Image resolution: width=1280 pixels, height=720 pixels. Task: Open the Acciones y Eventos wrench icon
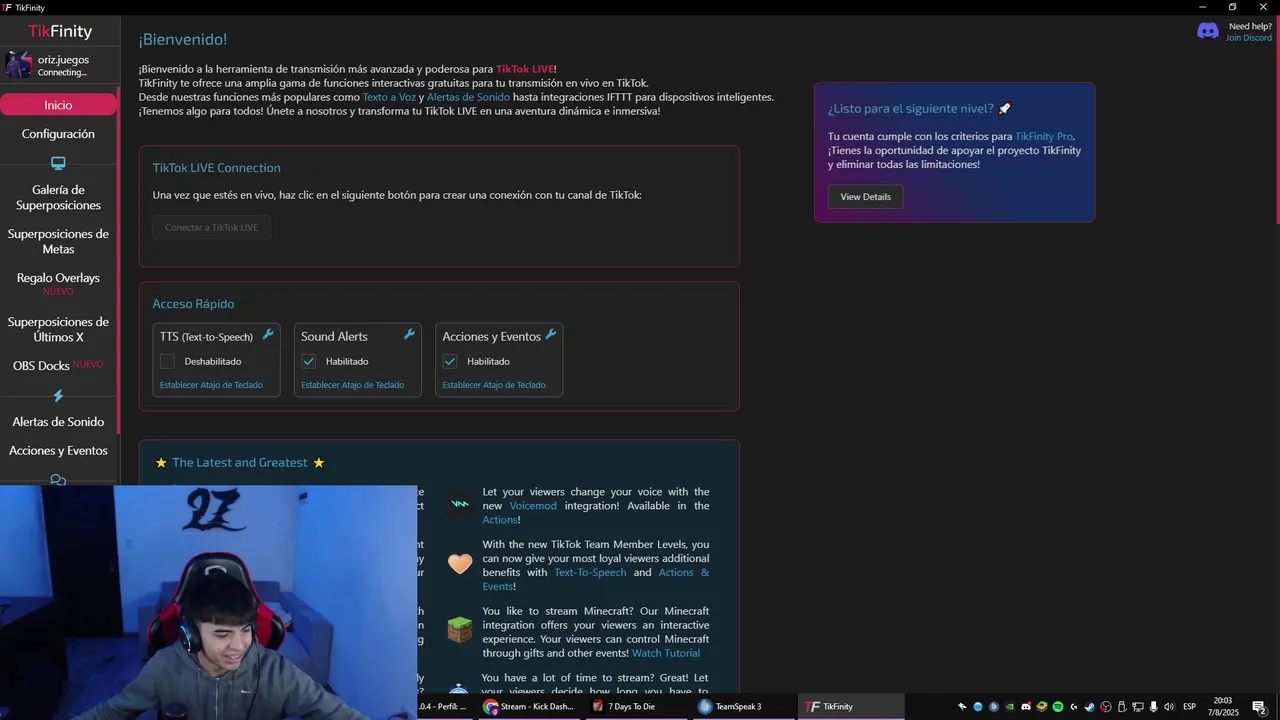[x=550, y=335]
